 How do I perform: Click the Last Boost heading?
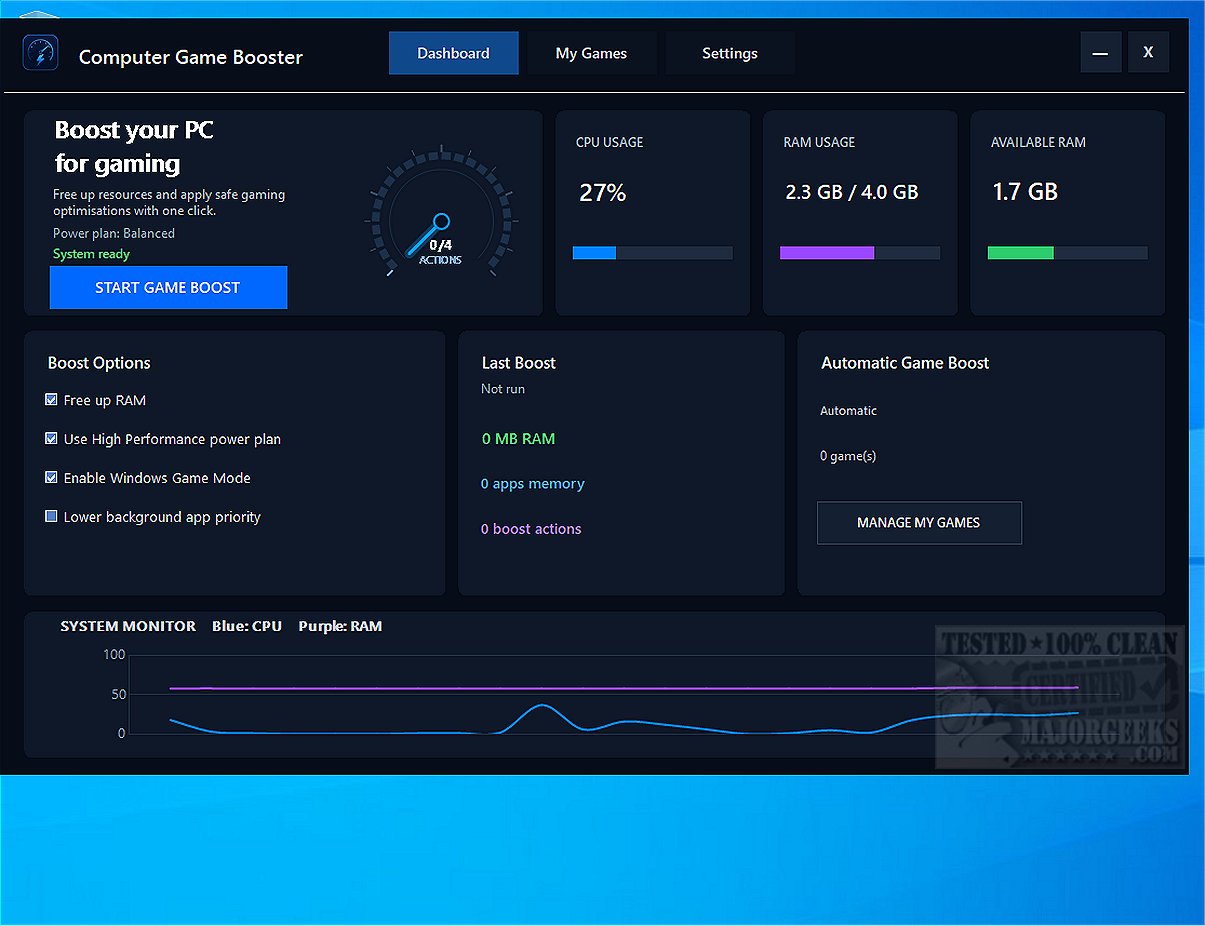519,363
